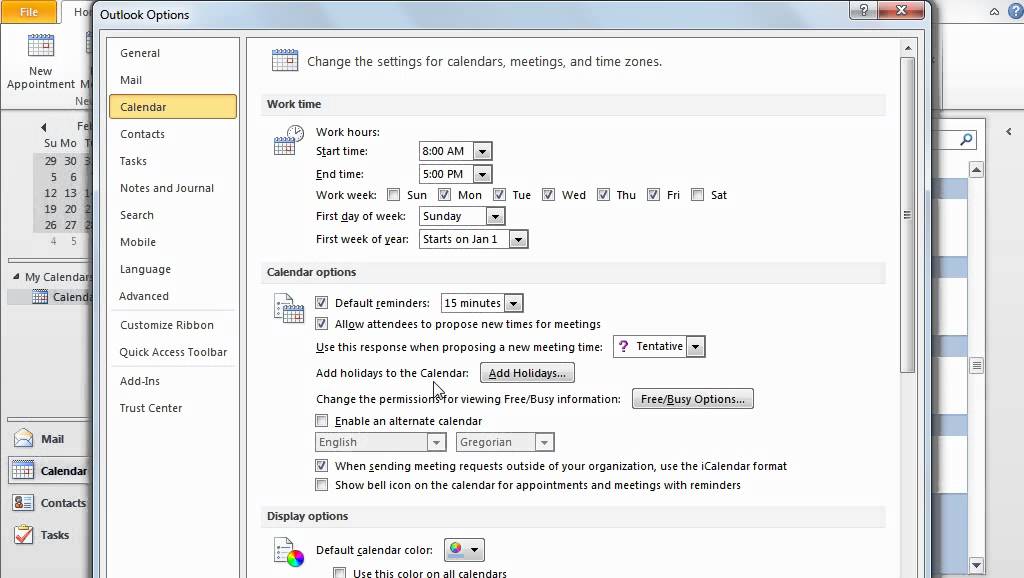Viewport: 1024px width, 578px height.
Task: Open the Start time dropdown
Action: (482, 151)
